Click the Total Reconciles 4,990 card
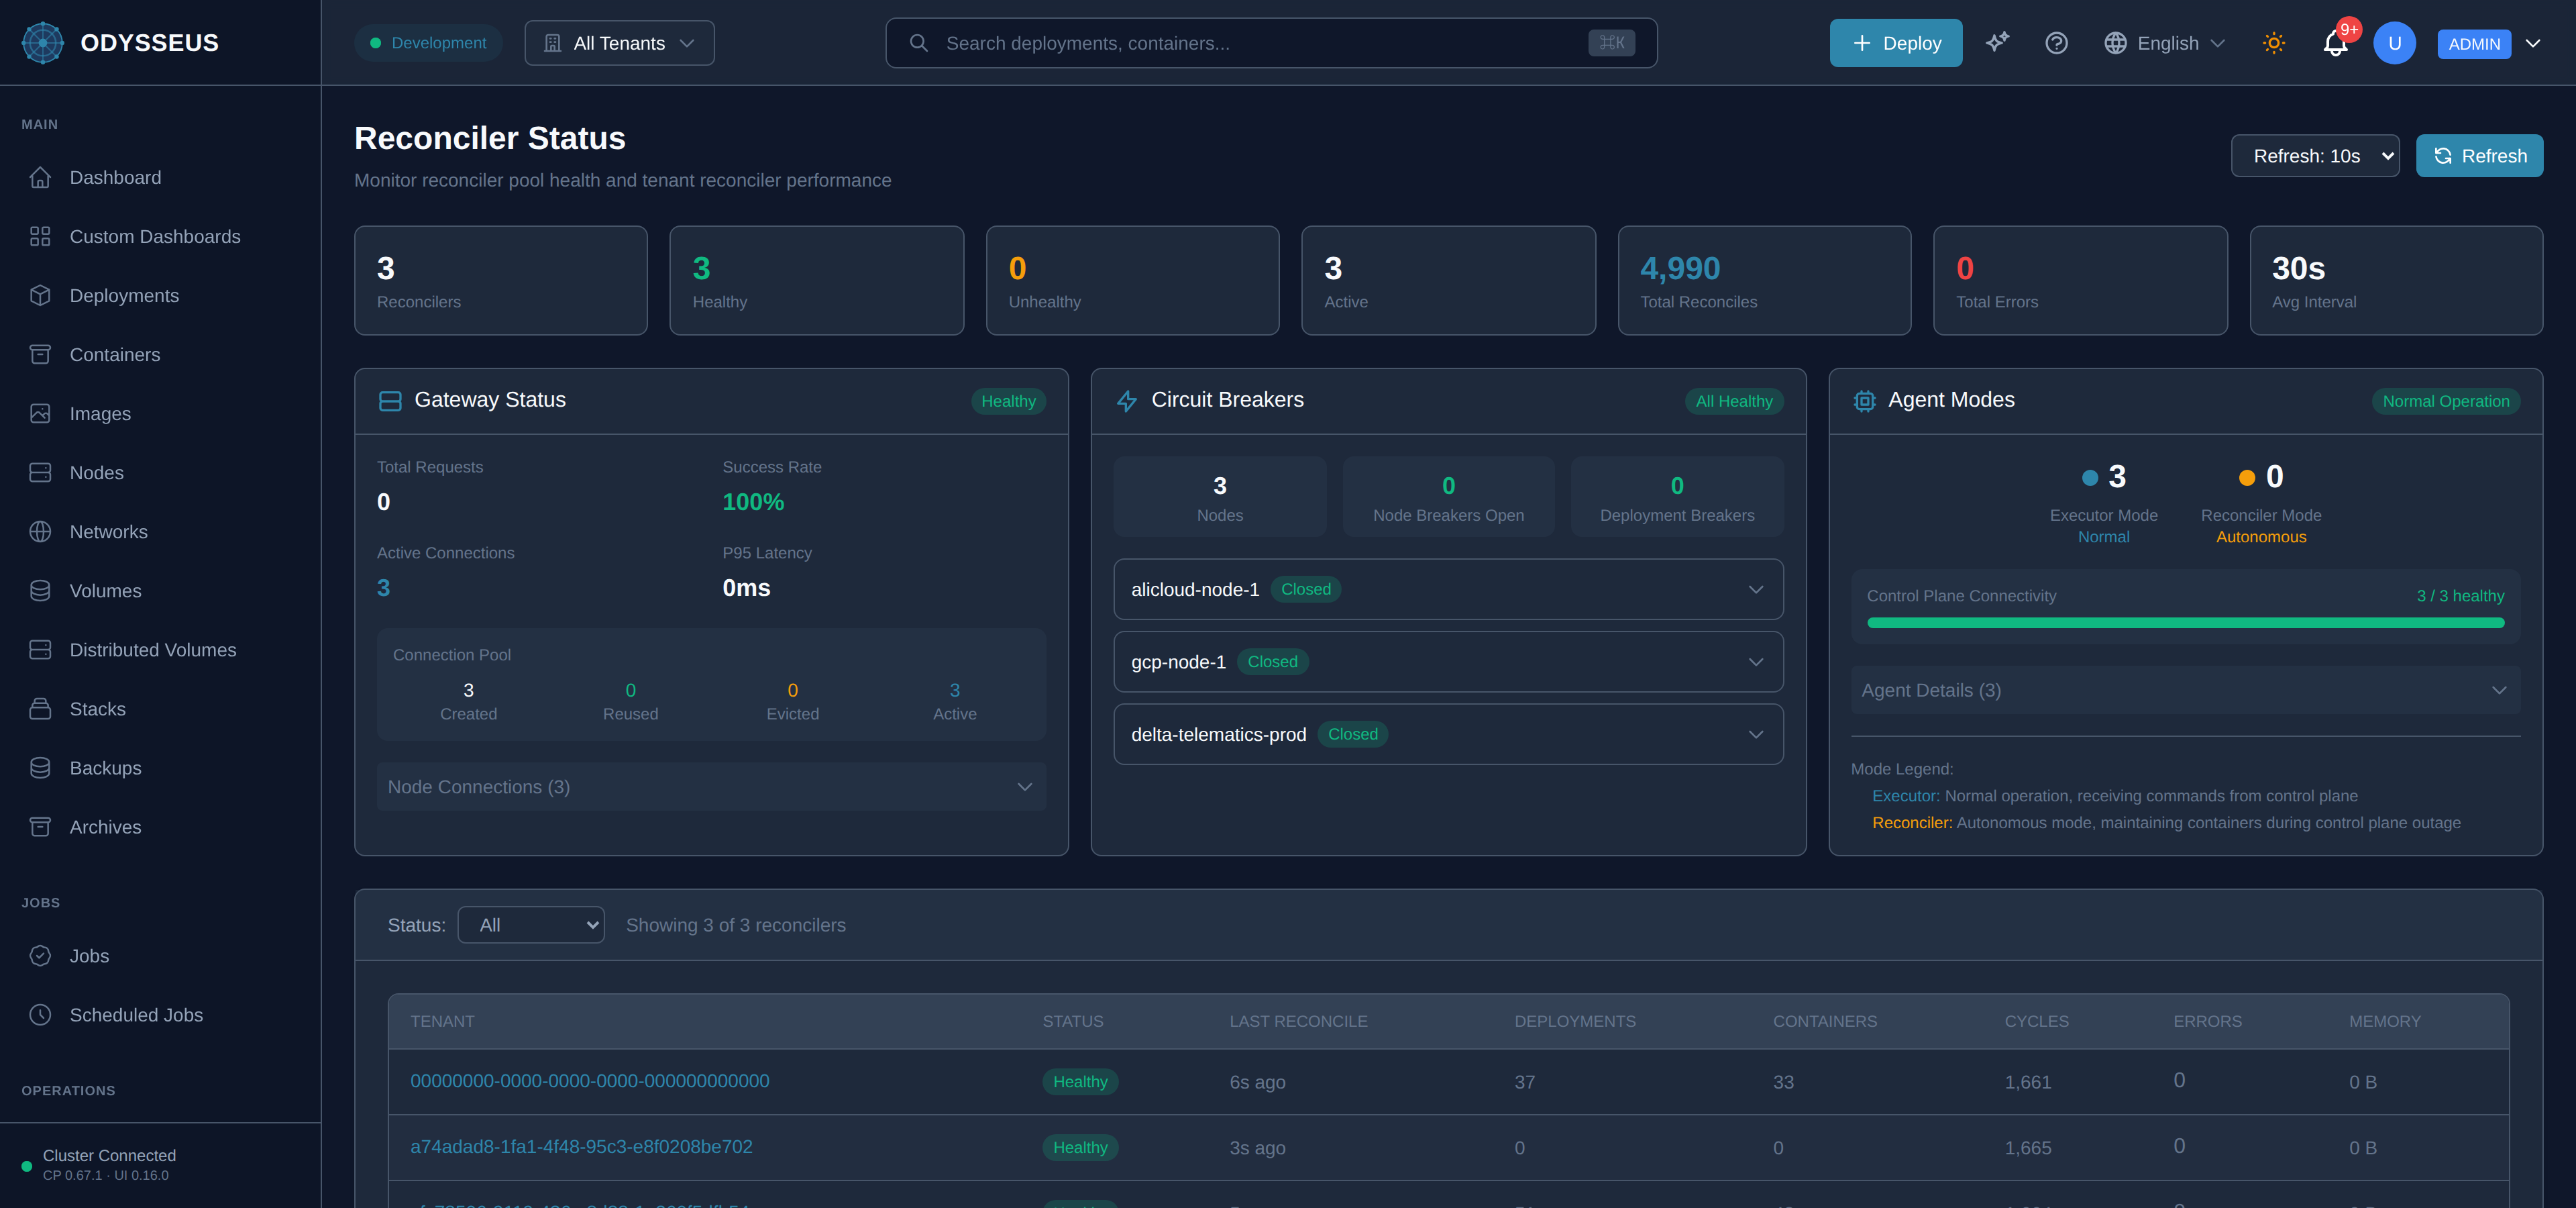 point(1764,280)
